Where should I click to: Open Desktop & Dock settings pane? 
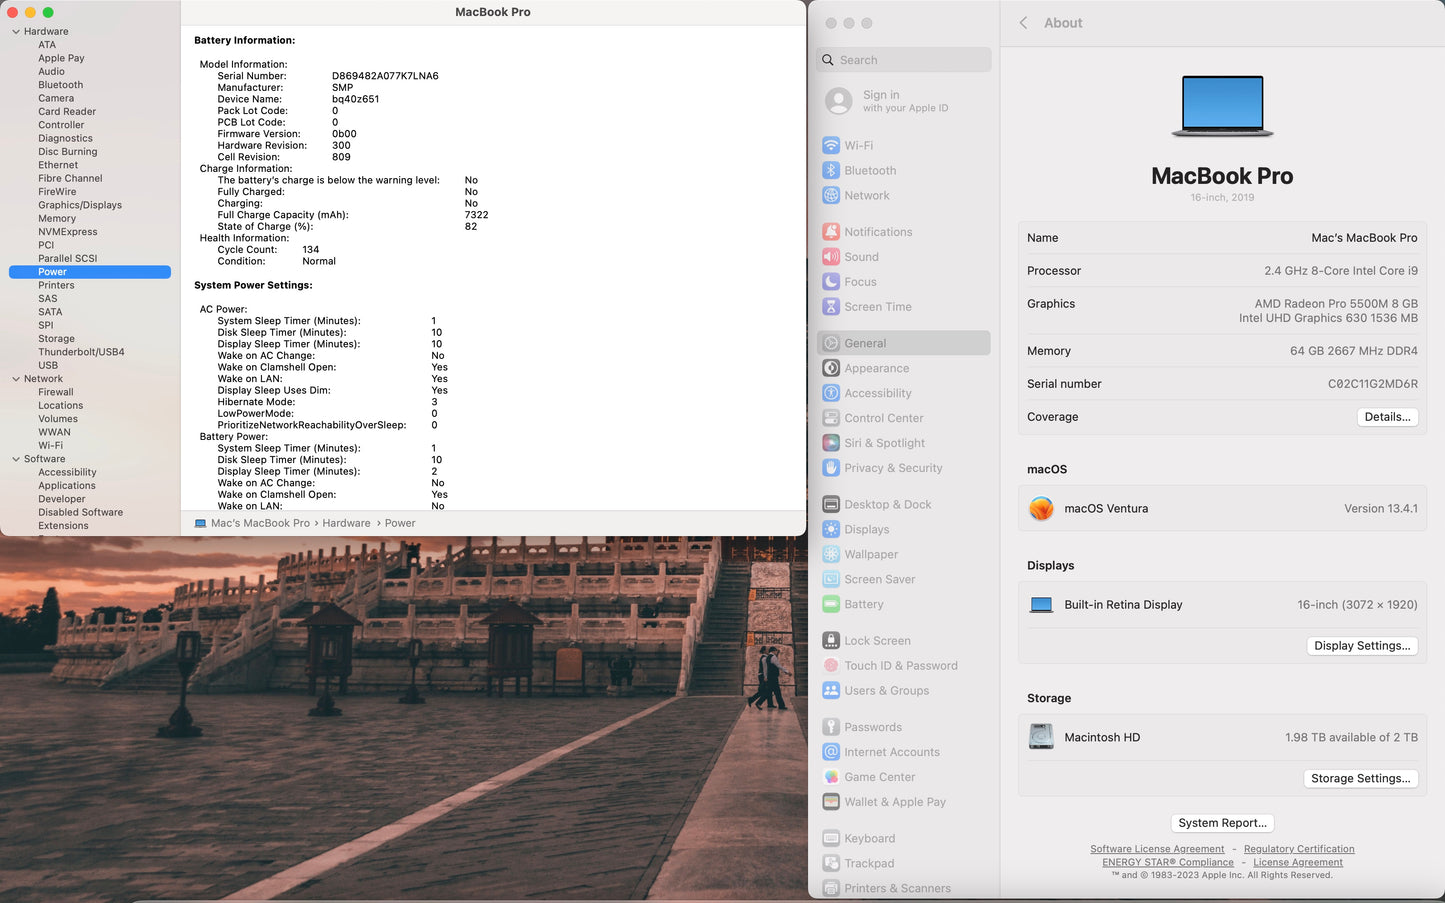click(887, 505)
